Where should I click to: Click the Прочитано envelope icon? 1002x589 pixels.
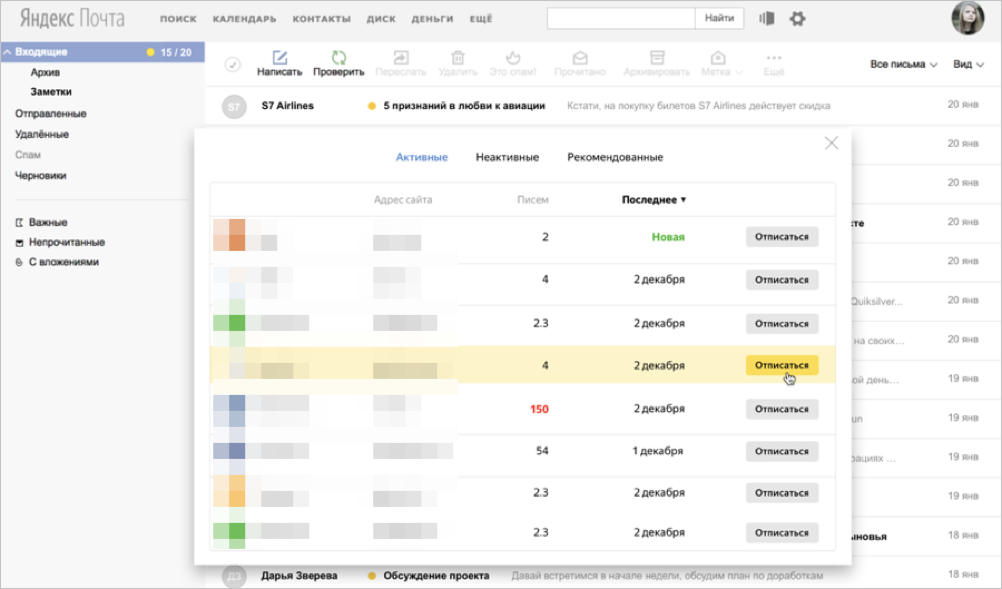click(580, 57)
